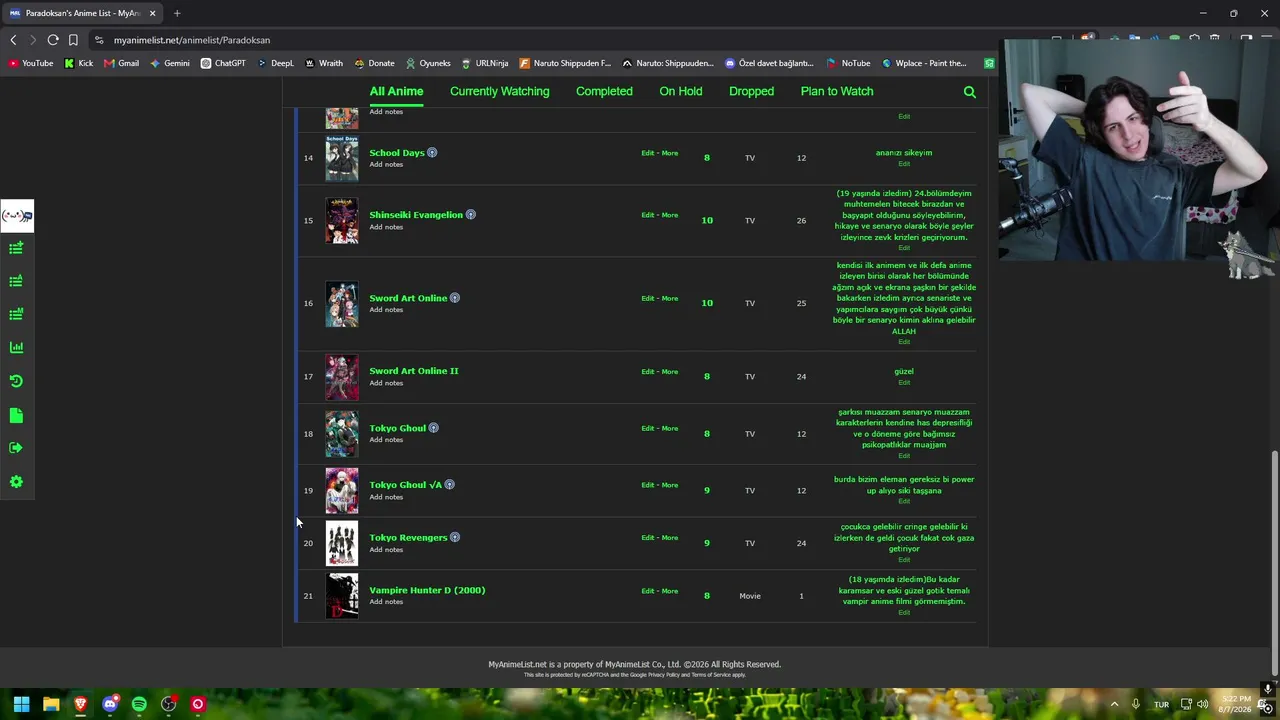Open the Vampire Hunter D (2000) title link
Screen dimensions: 1280x720
[427, 590]
